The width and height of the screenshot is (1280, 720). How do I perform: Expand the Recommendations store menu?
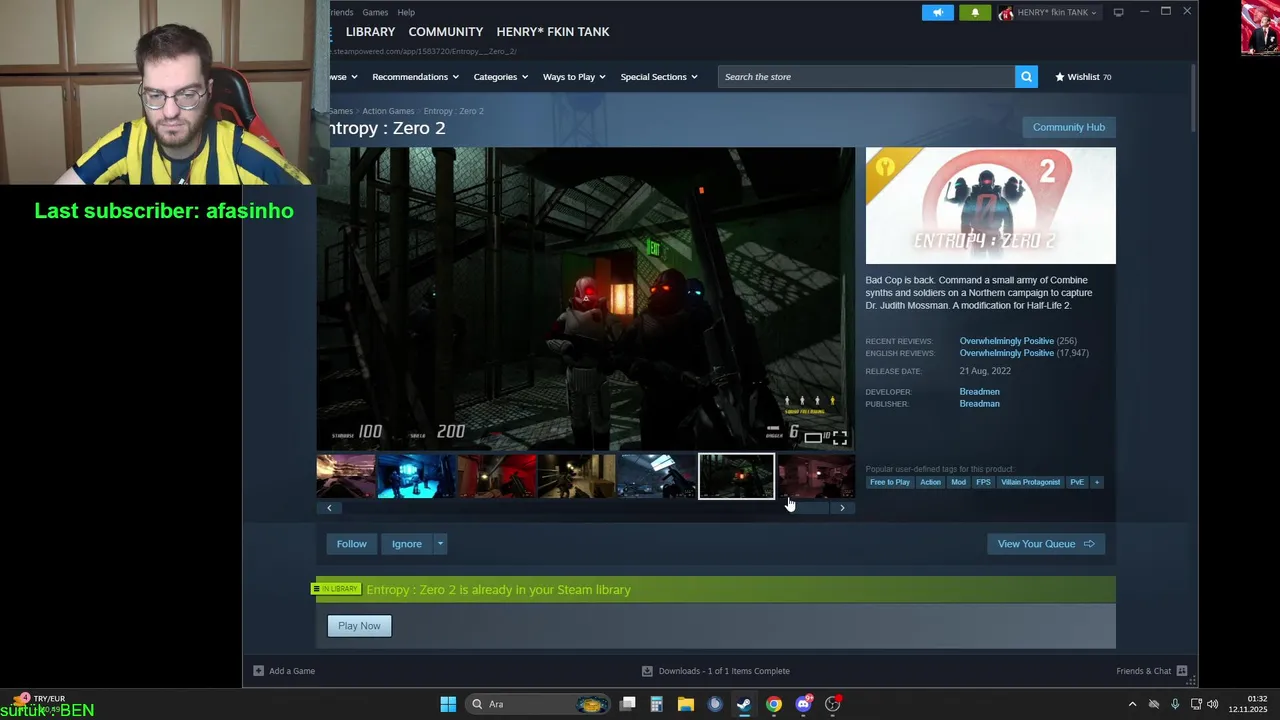[415, 77]
